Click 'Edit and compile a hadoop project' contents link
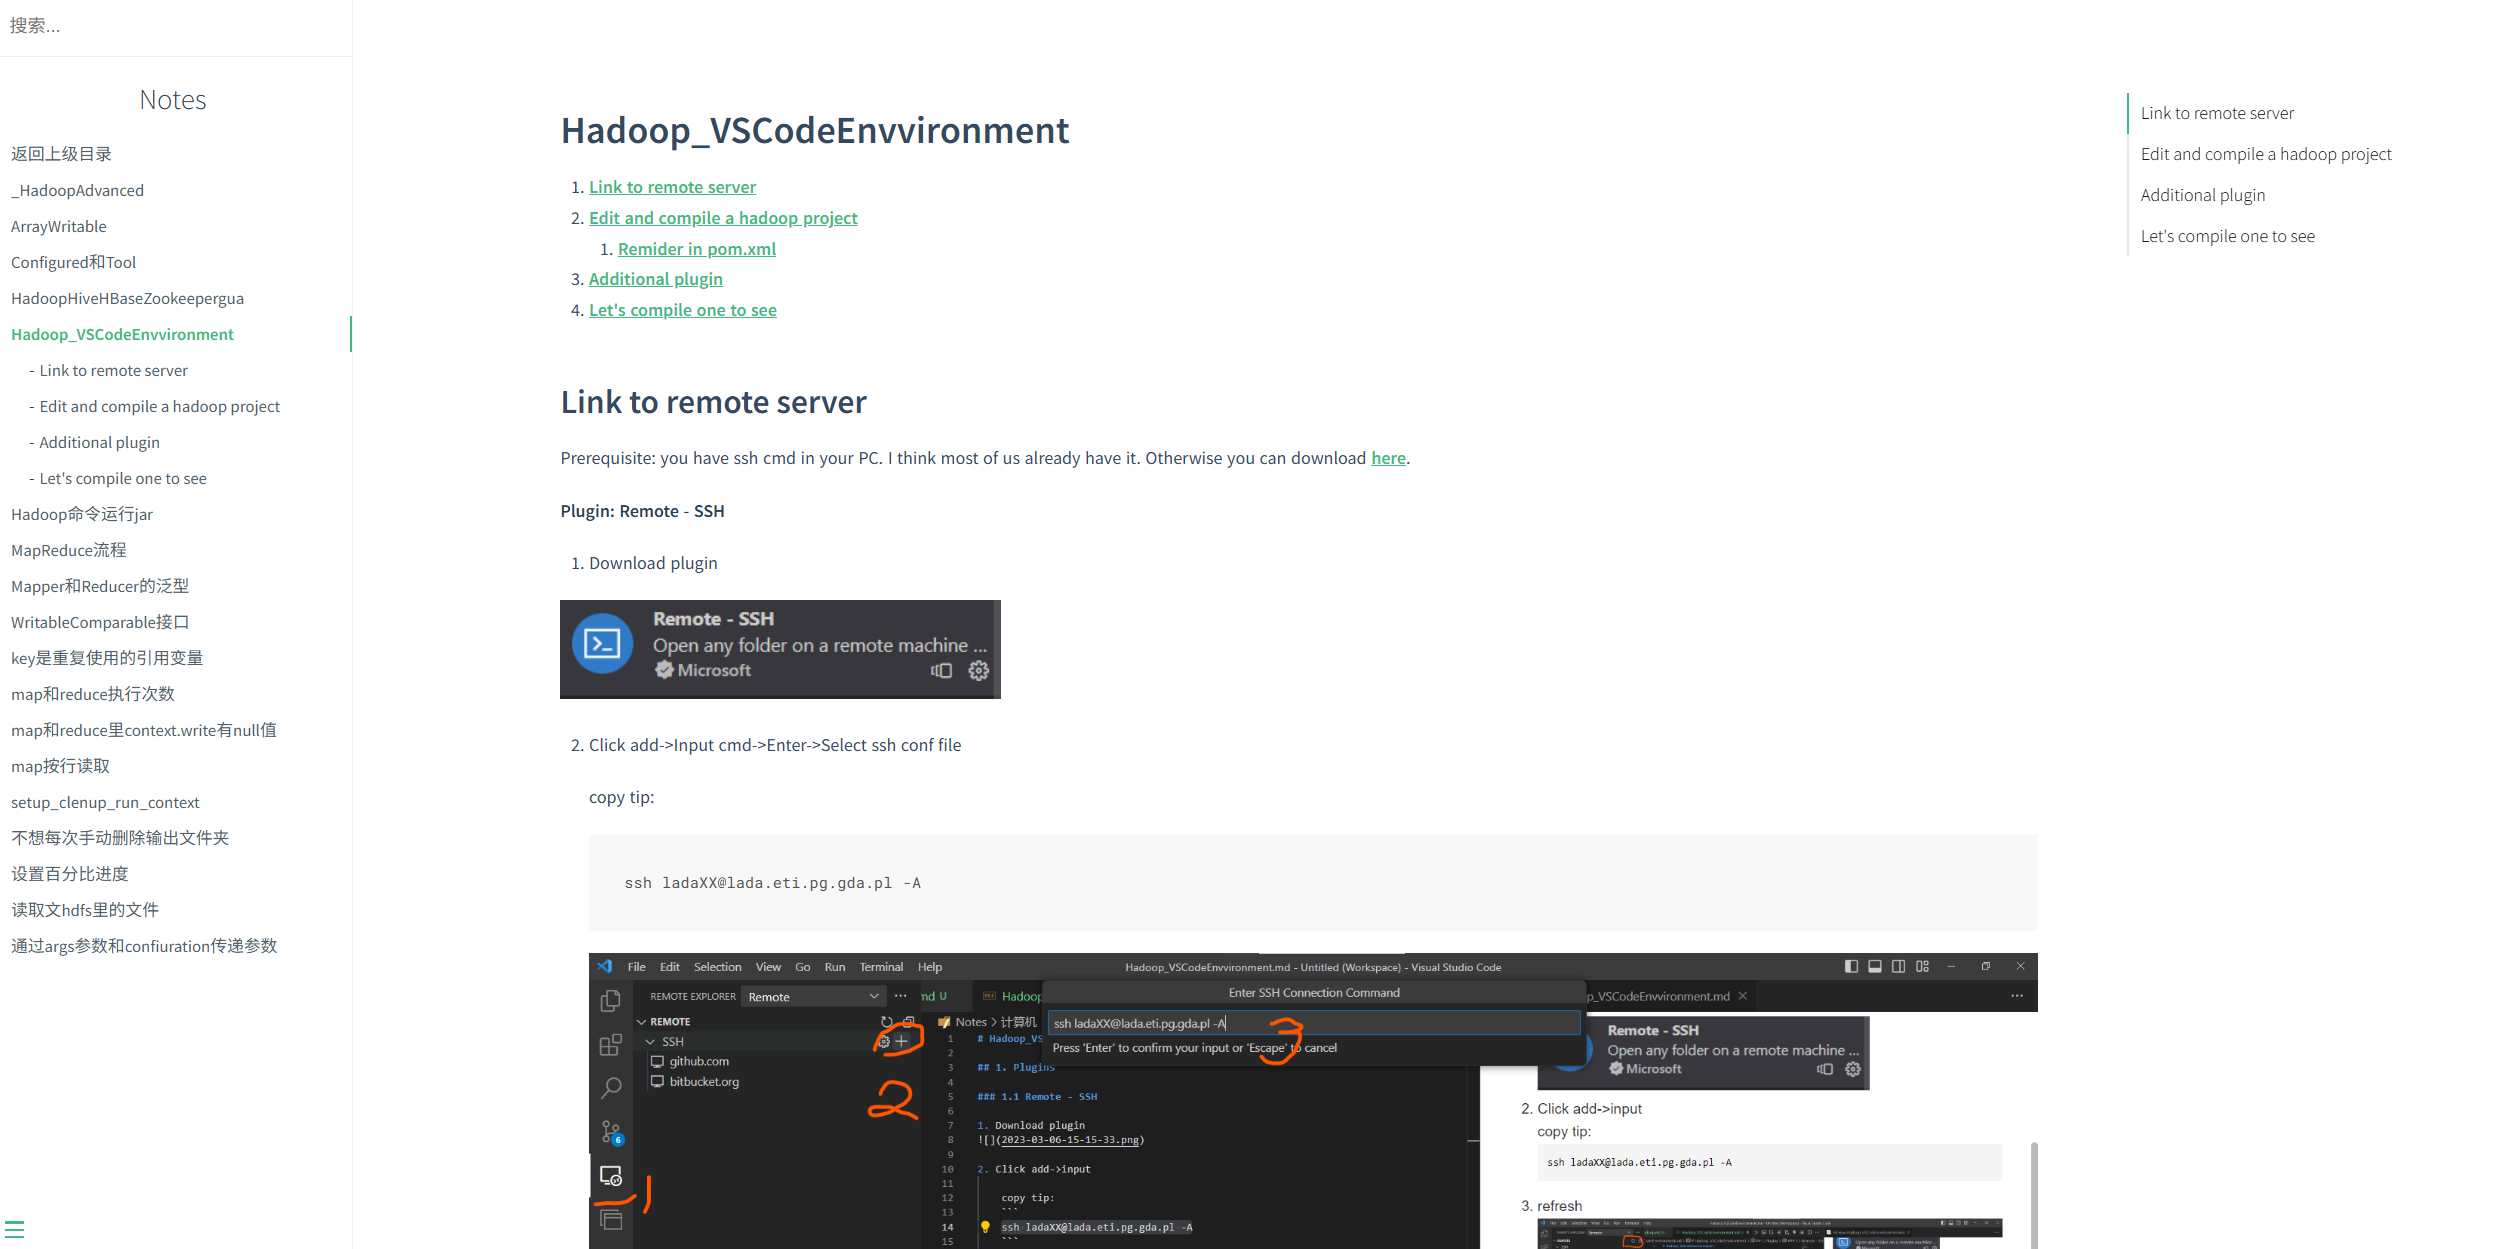The image size is (2519, 1249). [x=723, y=218]
